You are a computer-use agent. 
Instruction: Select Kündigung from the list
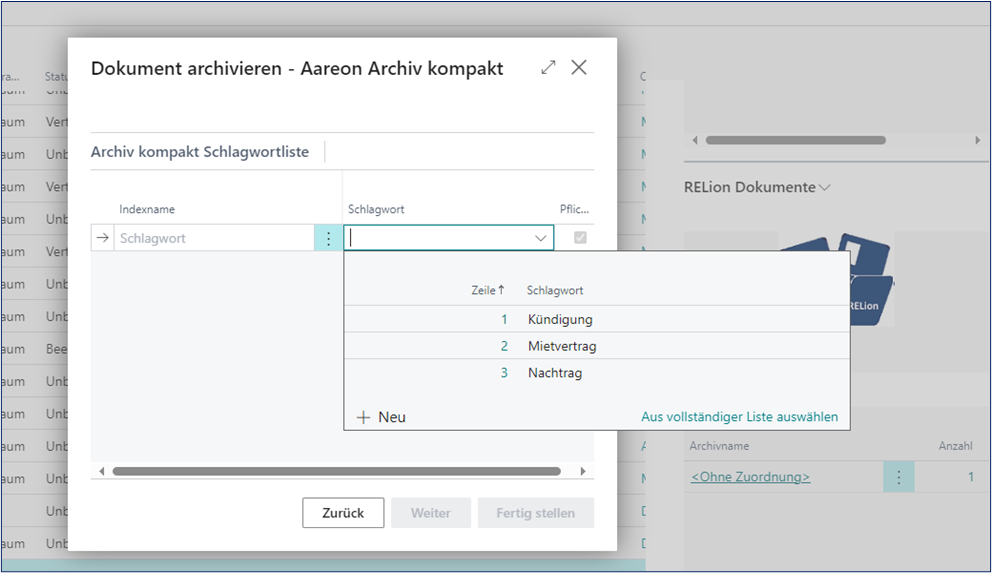560,320
